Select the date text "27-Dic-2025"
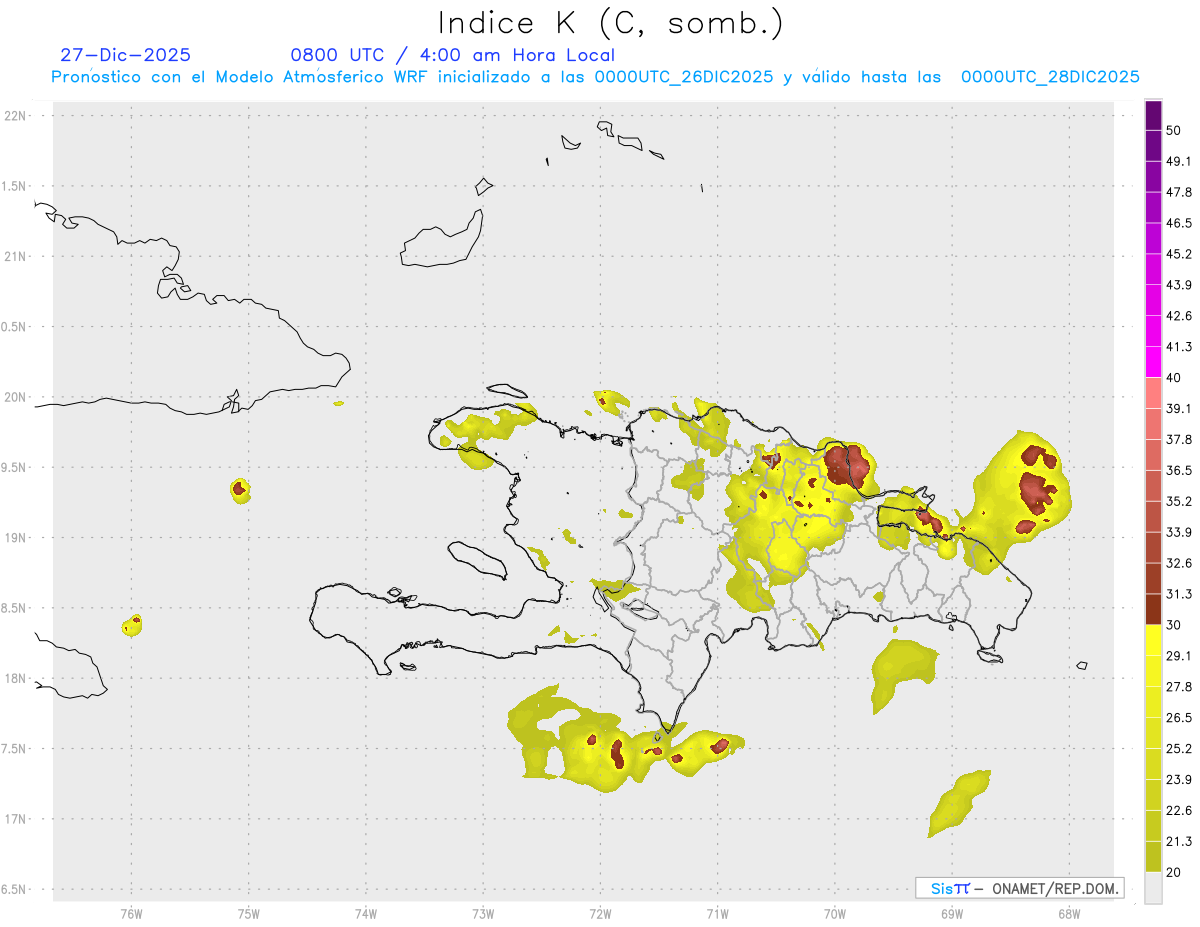 pyautogui.click(x=125, y=55)
